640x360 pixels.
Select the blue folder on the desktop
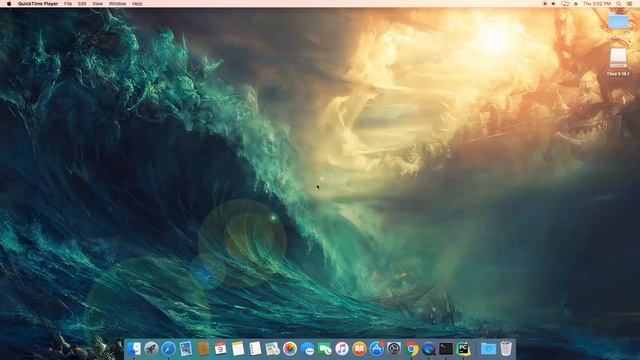[x=619, y=22]
